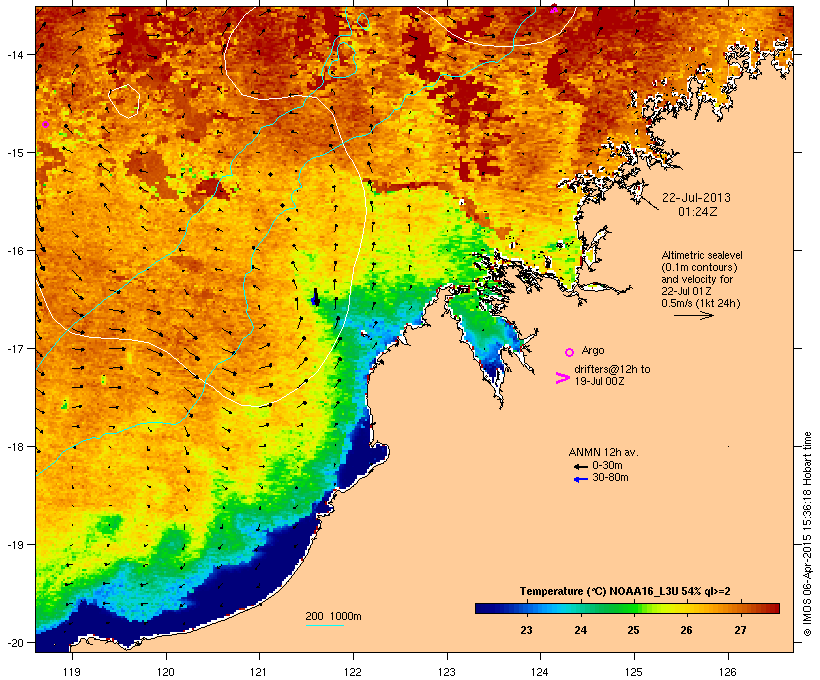Click the latitude axis label -20
Viewport: 820px width, 680px height.
click(14, 643)
